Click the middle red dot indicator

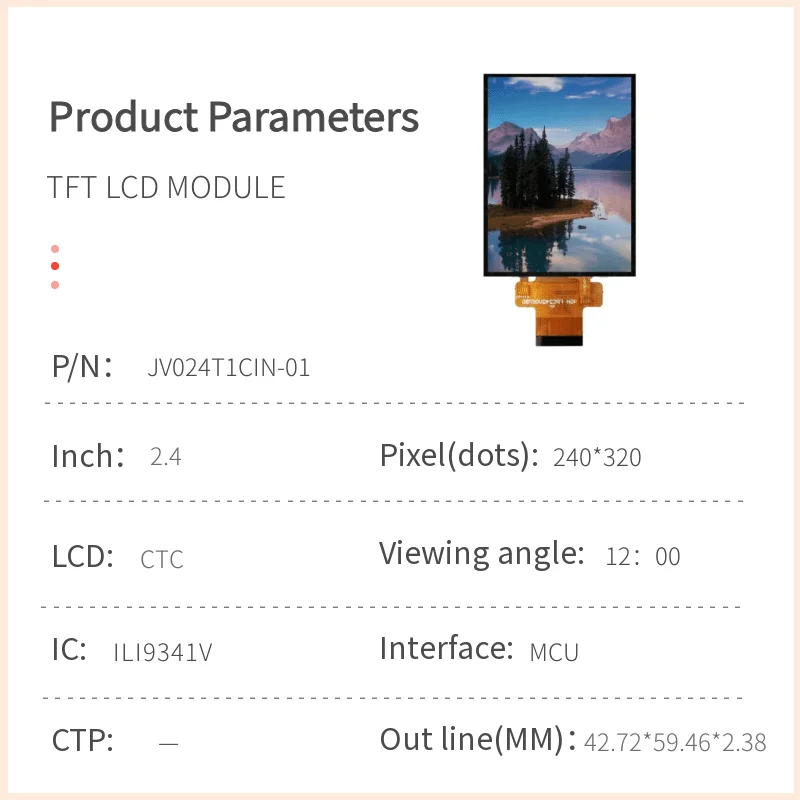coord(55,266)
